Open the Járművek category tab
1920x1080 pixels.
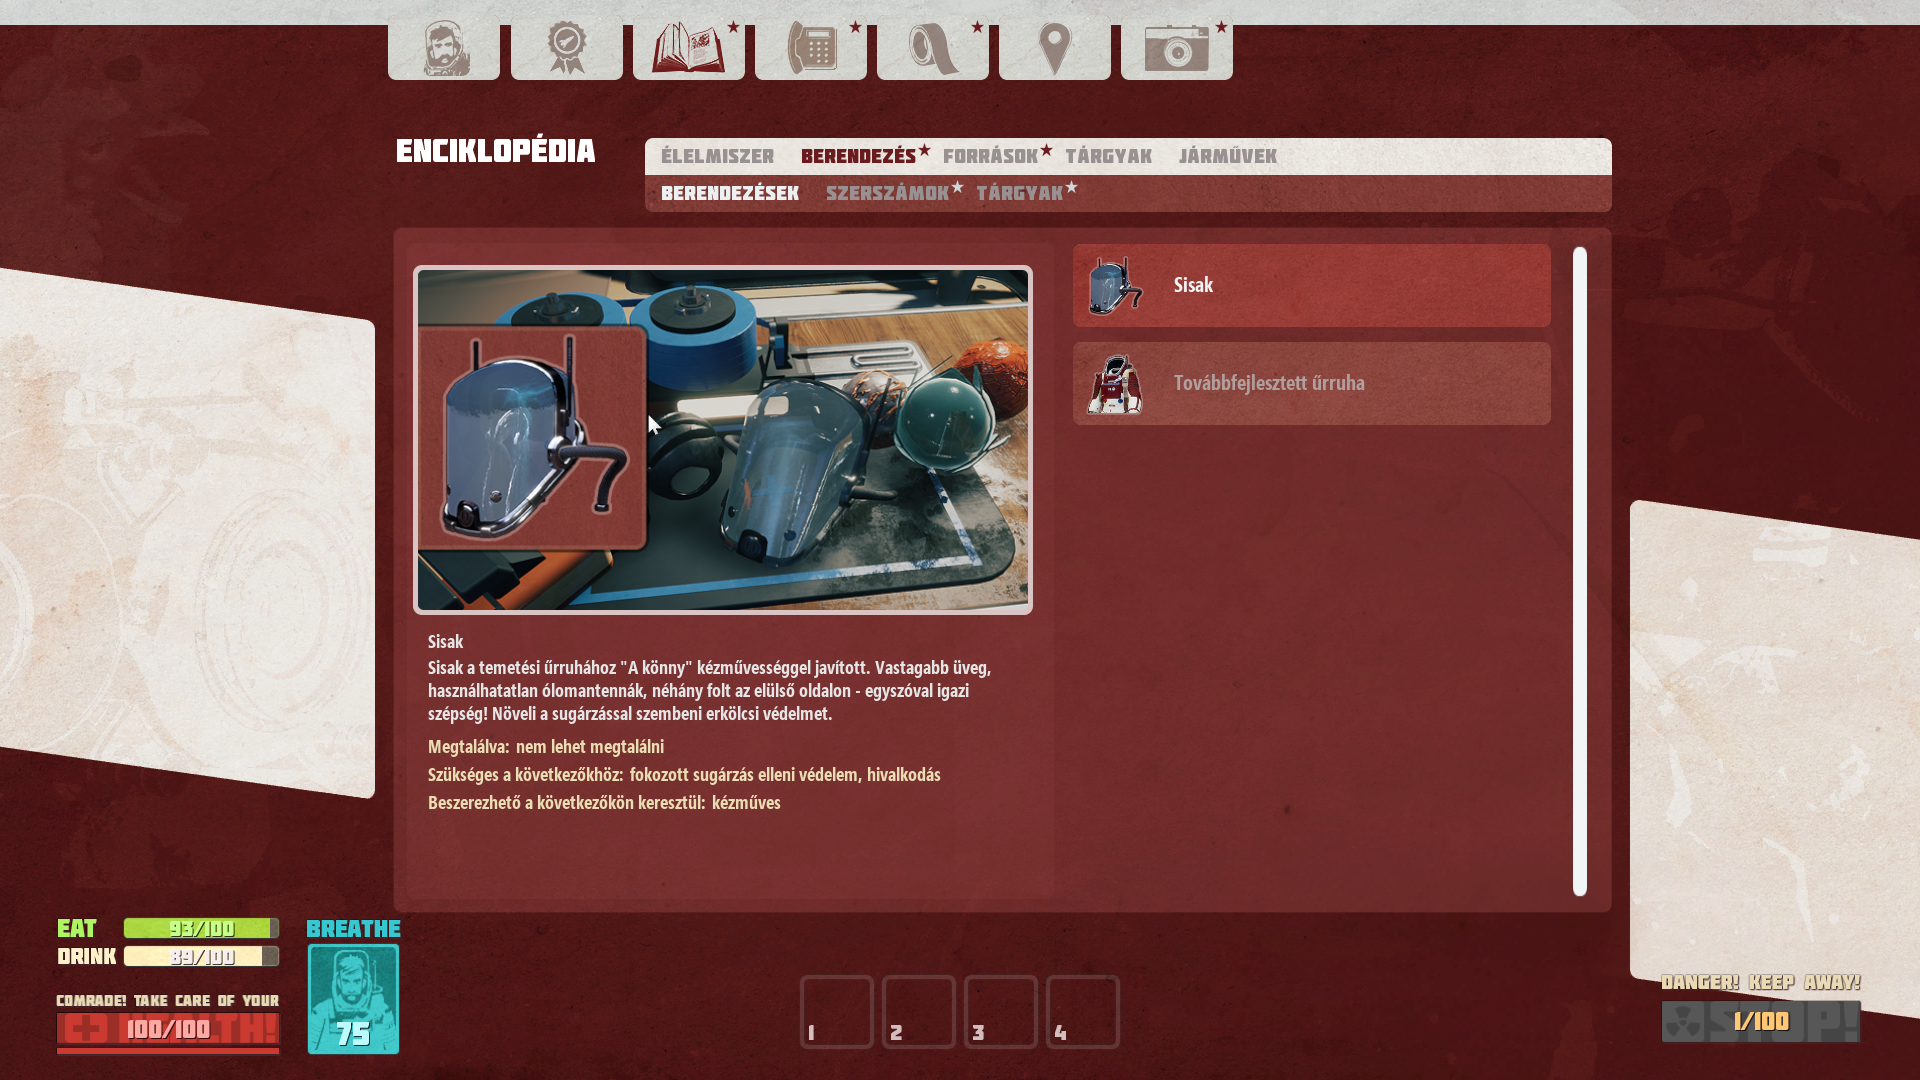click(1227, 157)
